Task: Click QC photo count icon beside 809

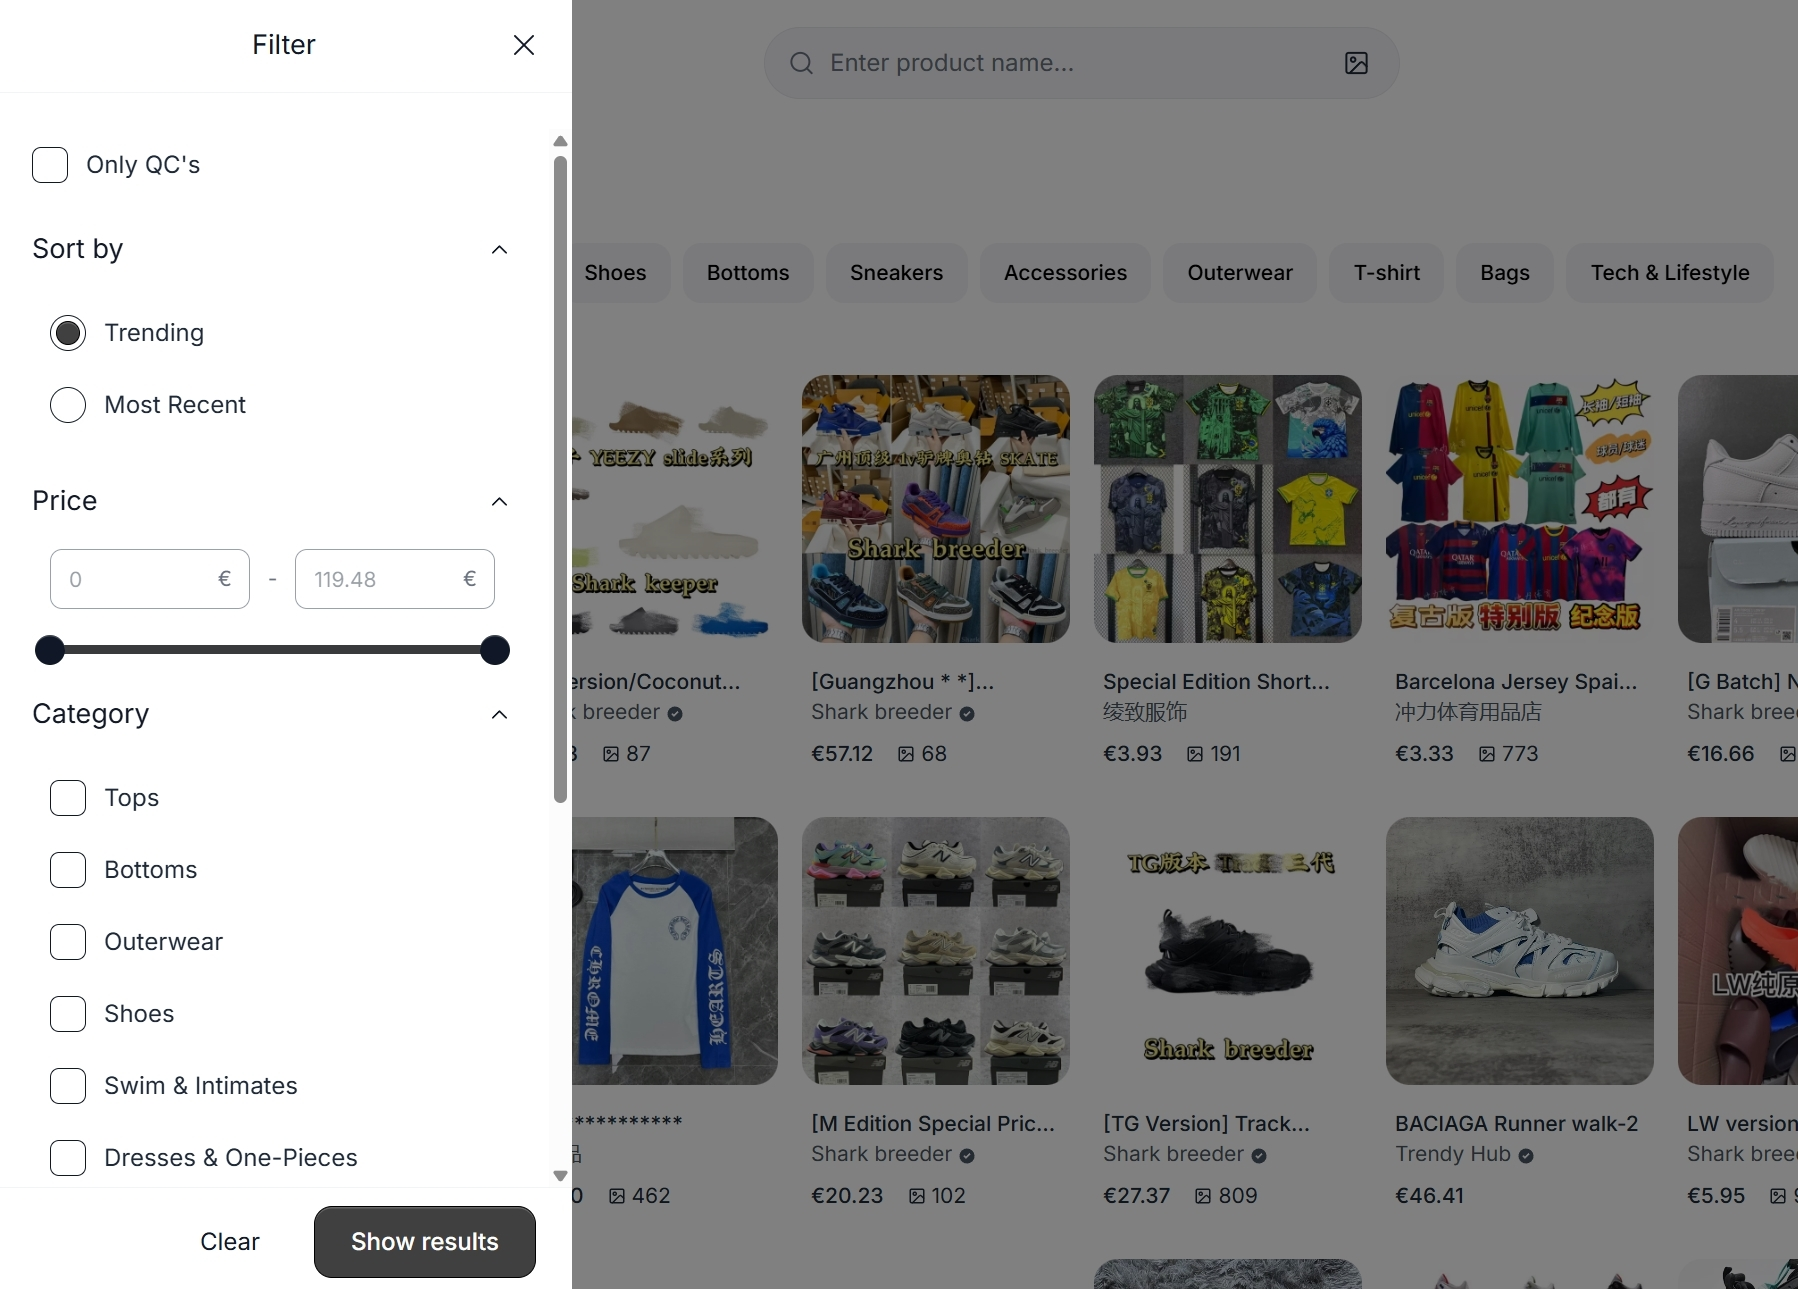Action: (x=1203, y=1196)
